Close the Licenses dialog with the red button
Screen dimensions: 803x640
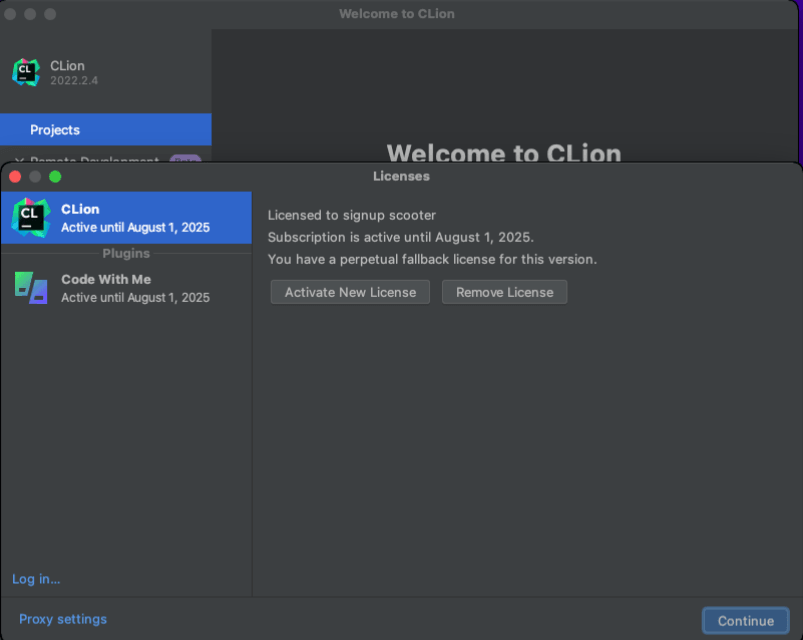(15, 177)
